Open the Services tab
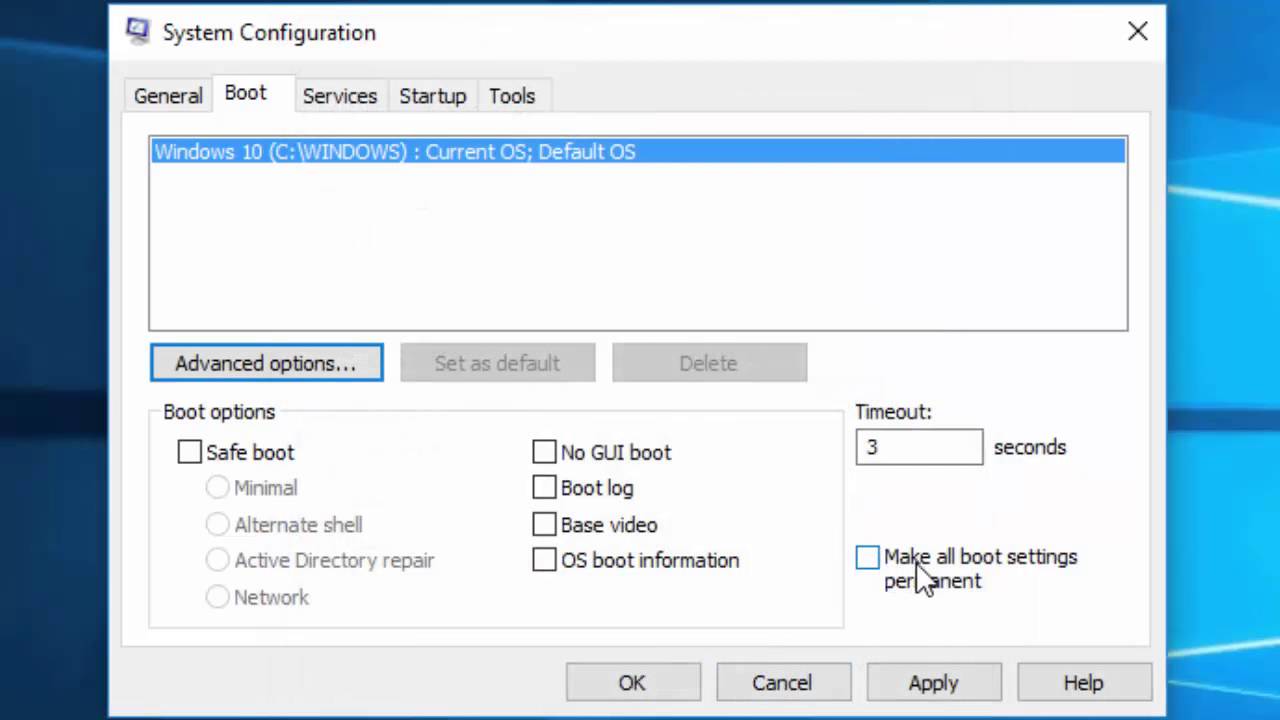The width and height of the screenshot is (1280, 720). (340, 96)
